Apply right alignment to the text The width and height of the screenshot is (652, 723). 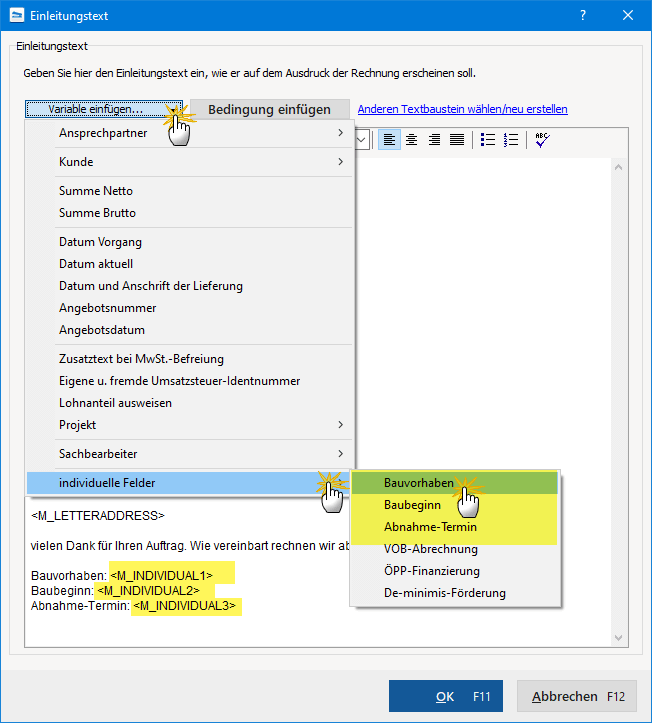(x=435, y=140)
